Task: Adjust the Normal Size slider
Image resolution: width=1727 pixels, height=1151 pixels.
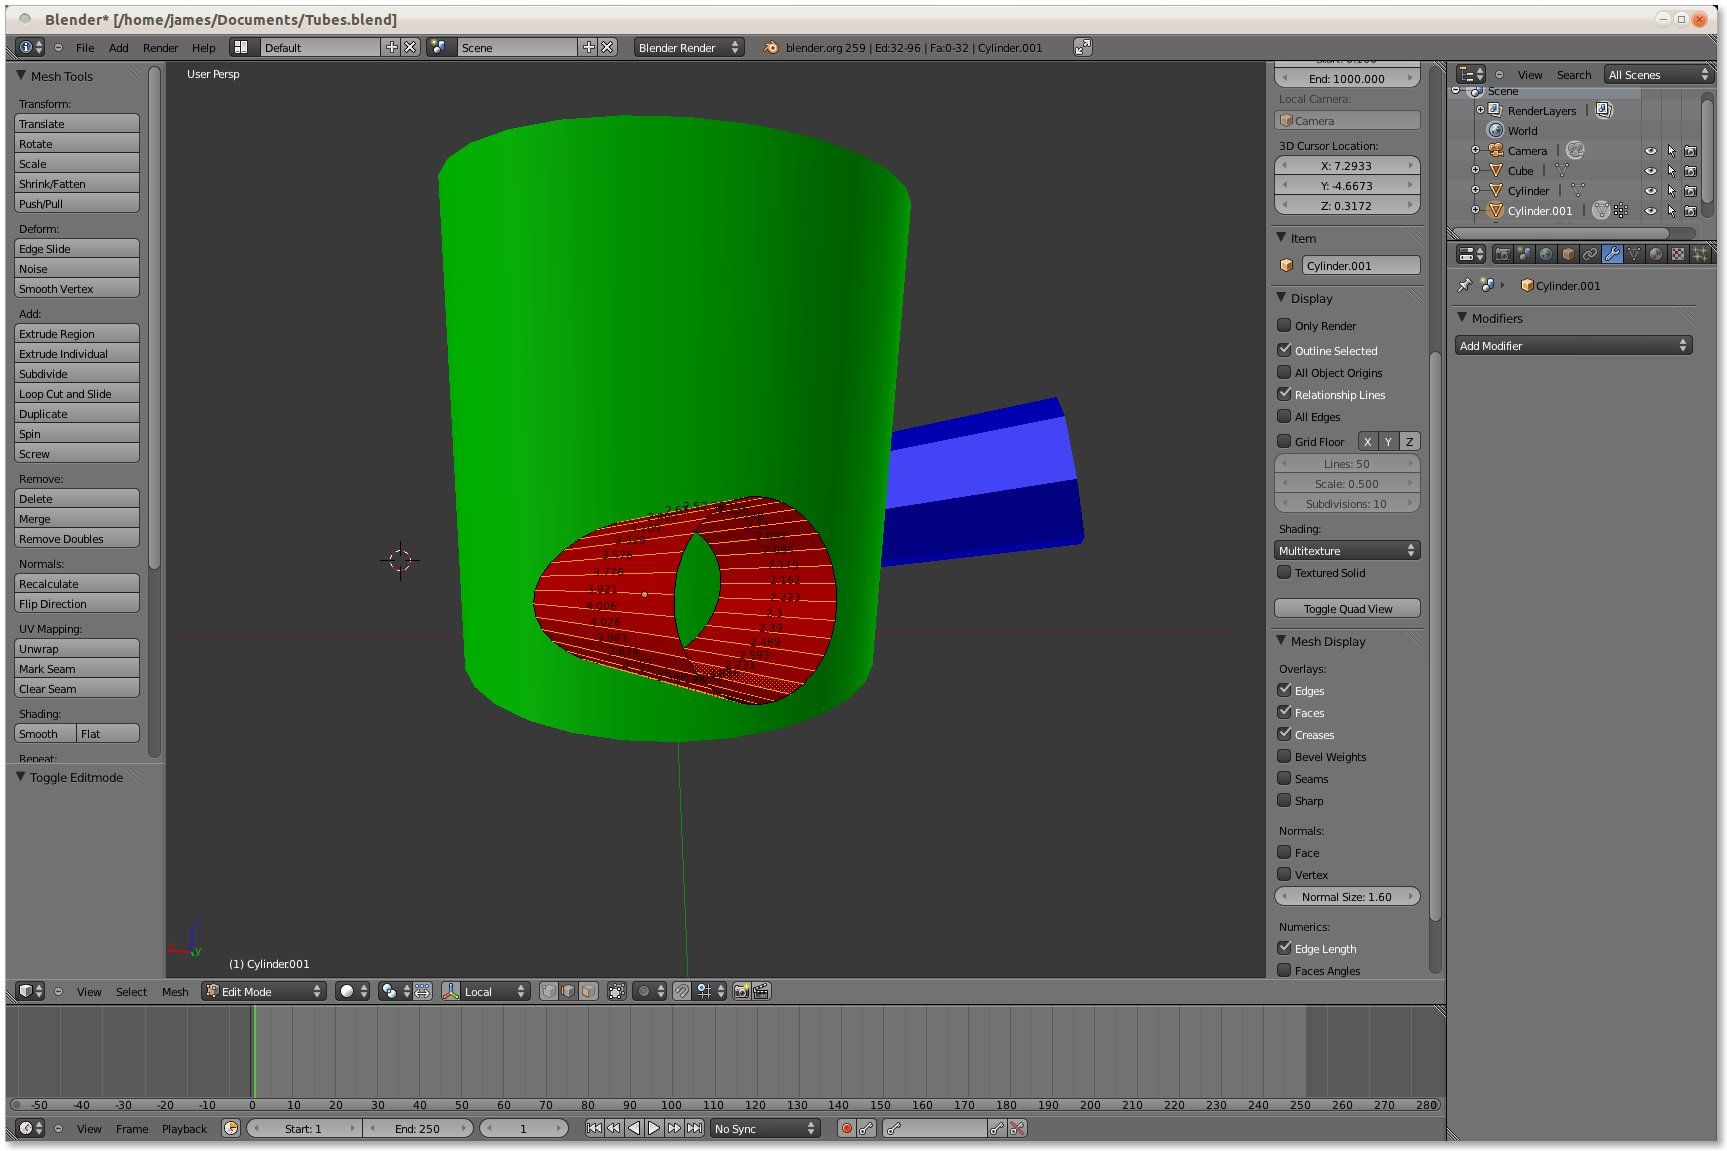Action: (1346, 896)
